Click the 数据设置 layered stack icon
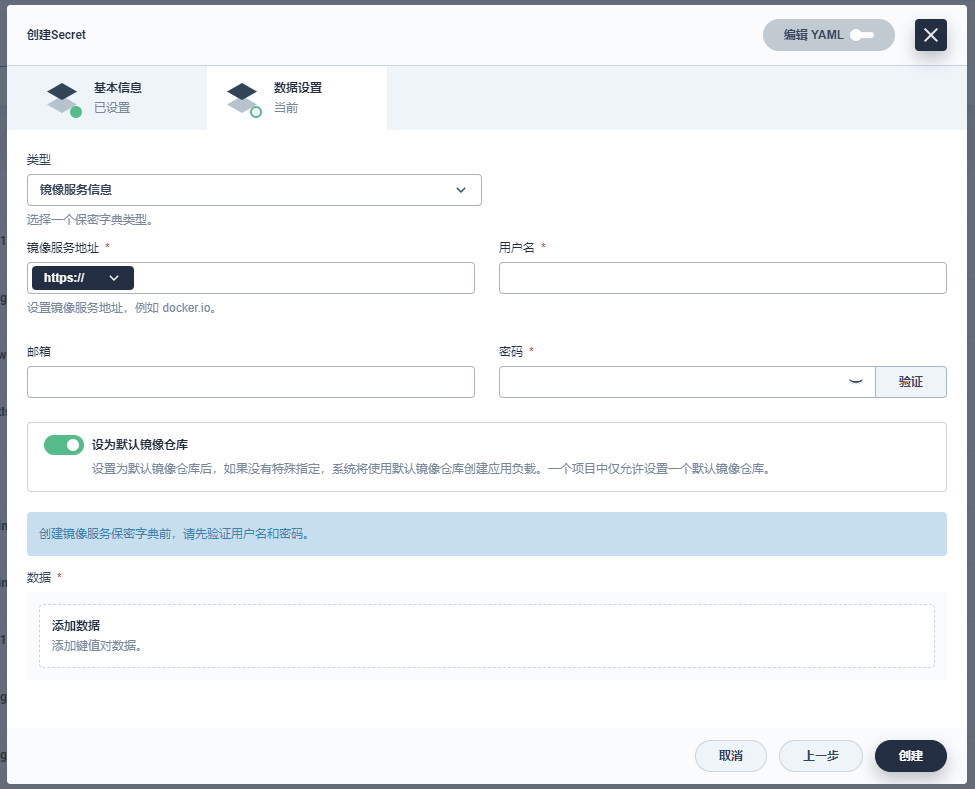This screenshot has height=789, width=975. [x=243, y=98]
